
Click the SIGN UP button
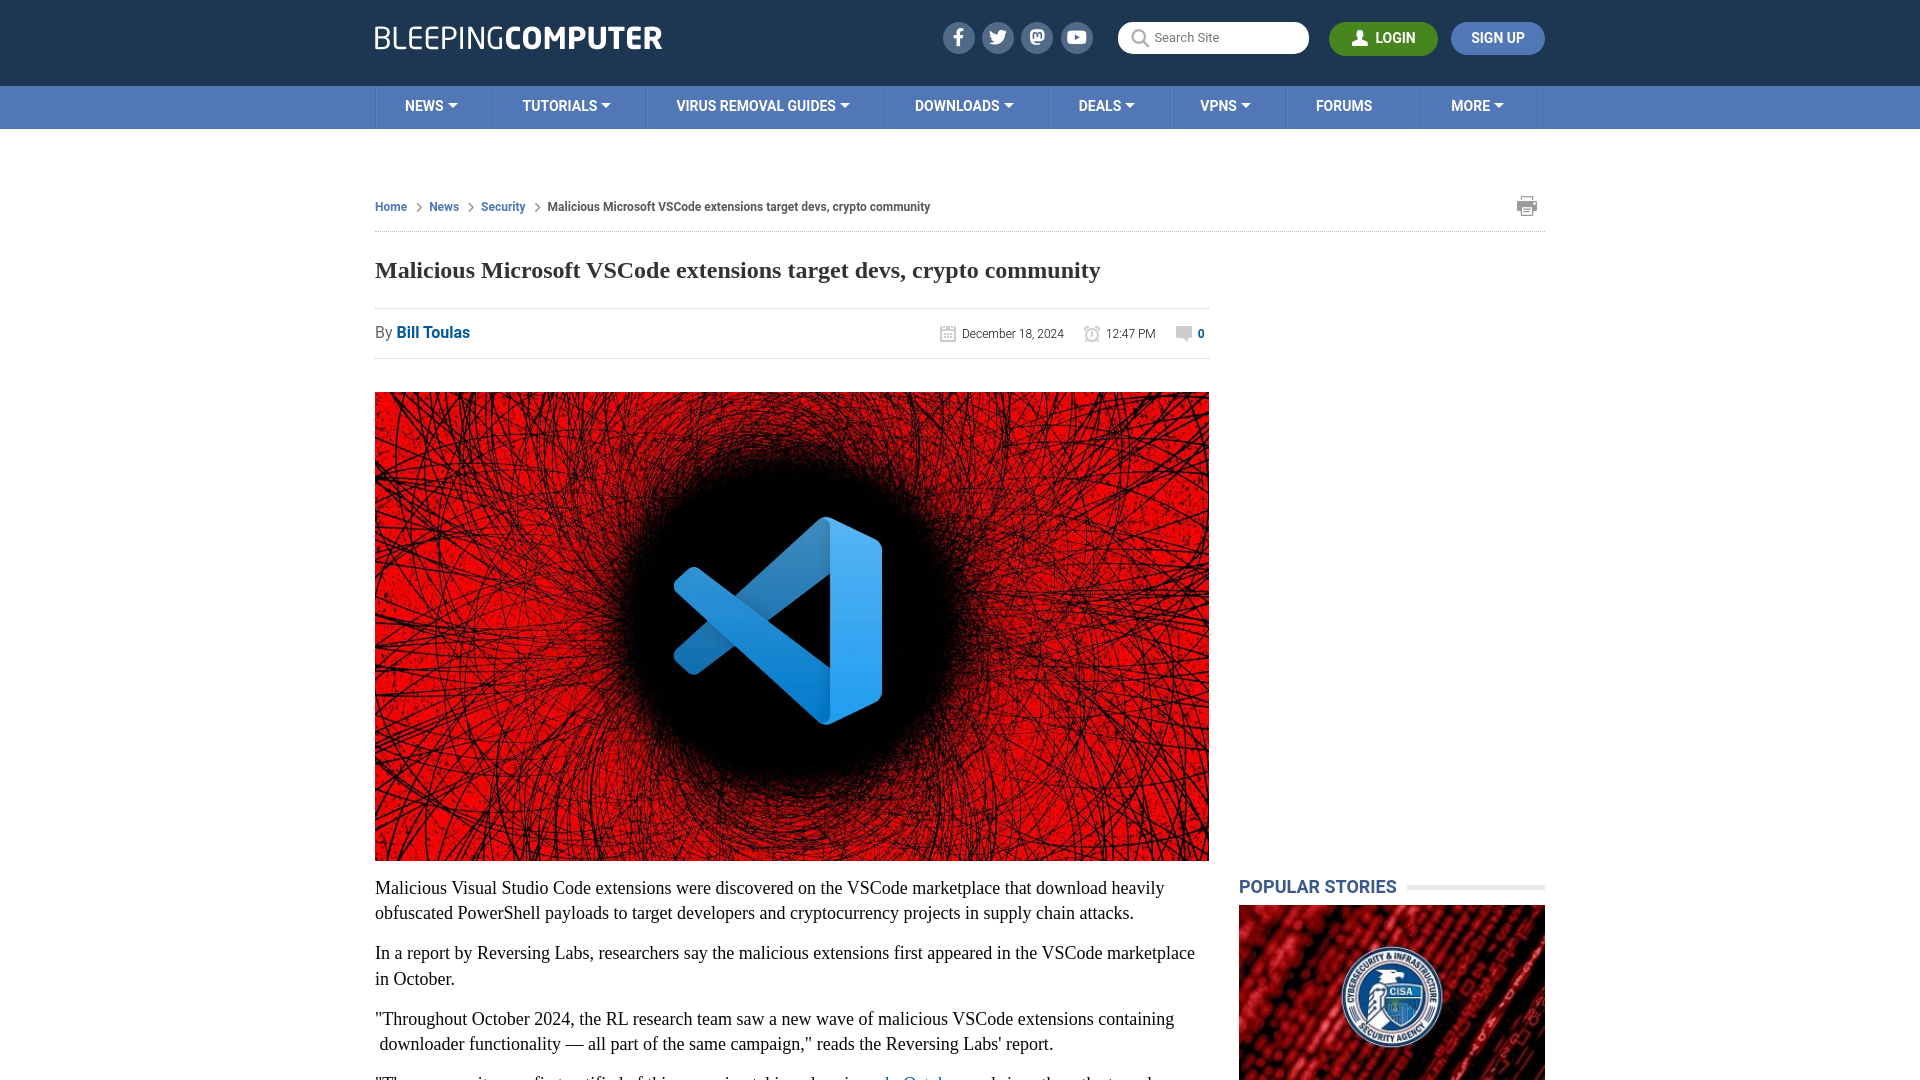coord(1497,38)
